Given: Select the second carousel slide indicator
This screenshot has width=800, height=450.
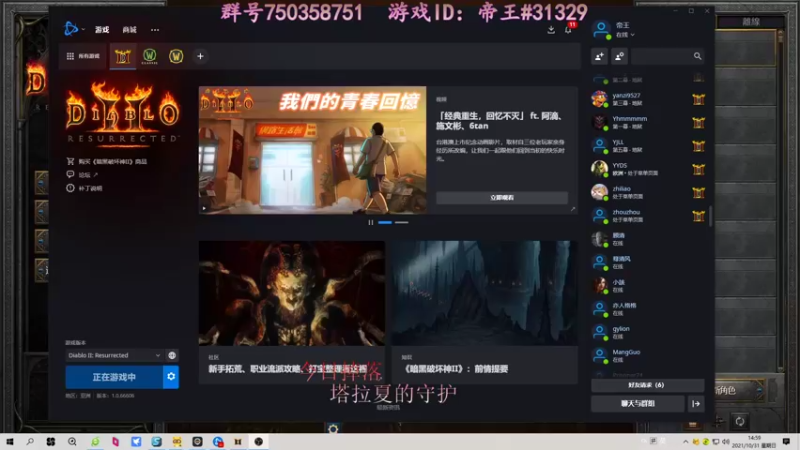Looking at the screenshot, I should point(402,222).
